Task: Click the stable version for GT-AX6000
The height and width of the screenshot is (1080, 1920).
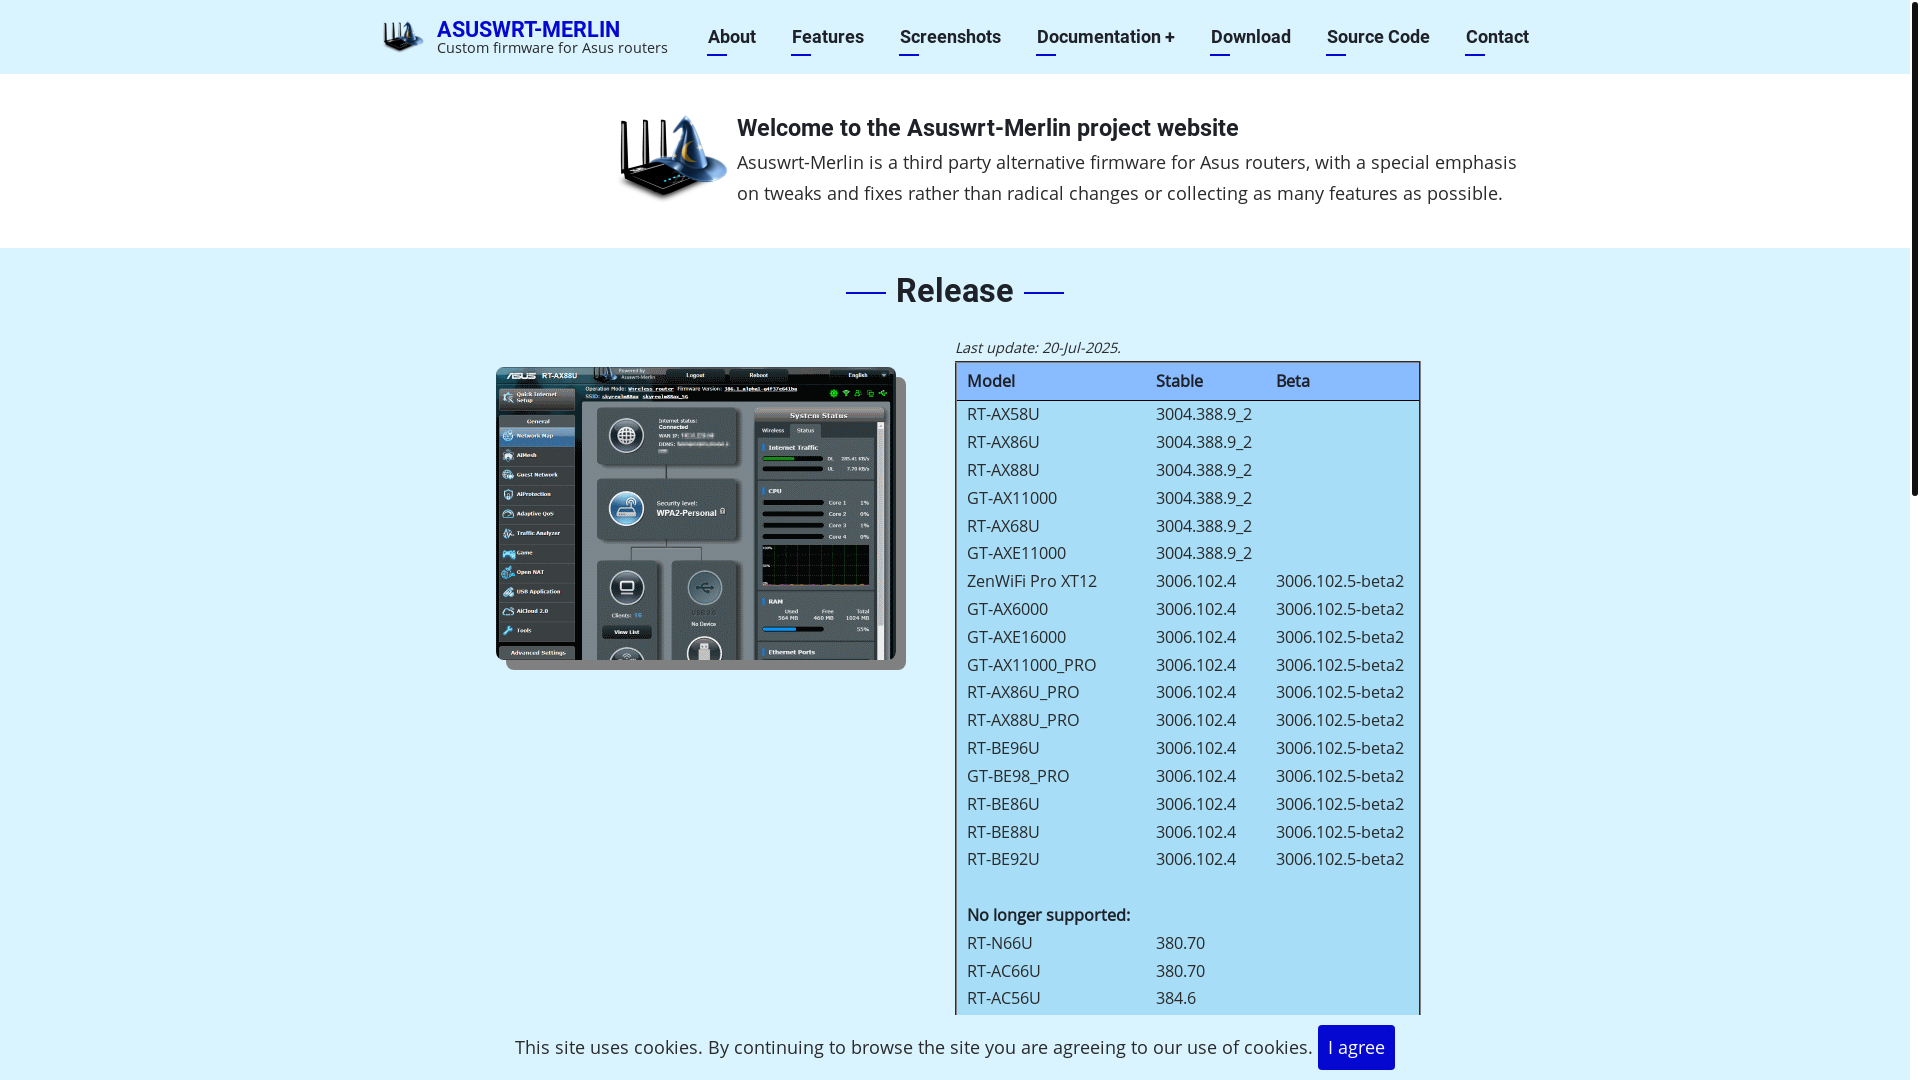Action: [x=1196, y=609]
